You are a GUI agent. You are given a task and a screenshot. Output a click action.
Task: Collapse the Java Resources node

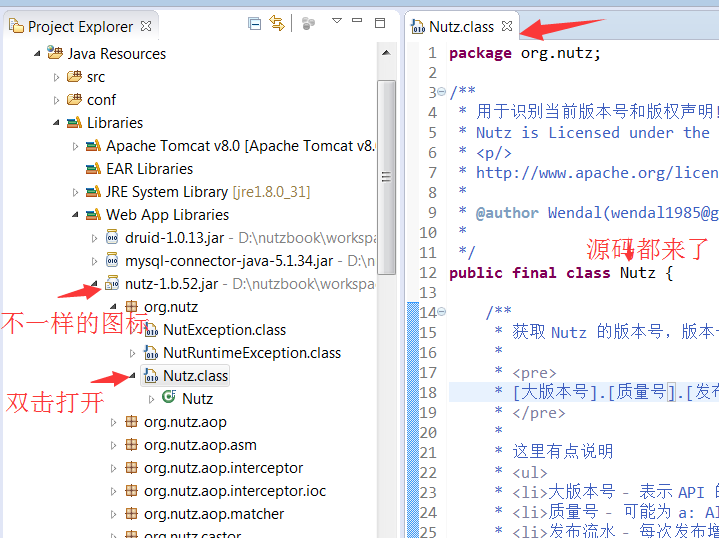(37, 54)
